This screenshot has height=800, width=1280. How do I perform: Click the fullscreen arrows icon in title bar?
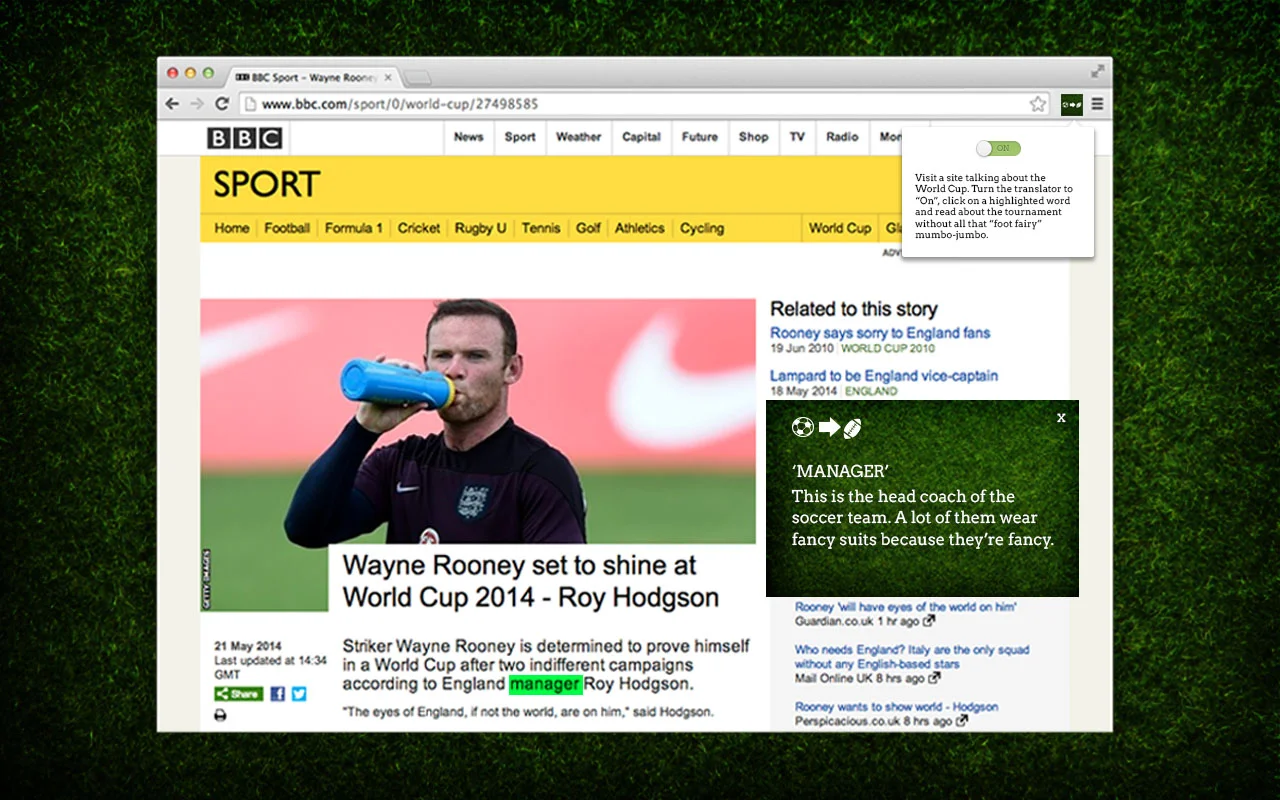point(1098,71)
